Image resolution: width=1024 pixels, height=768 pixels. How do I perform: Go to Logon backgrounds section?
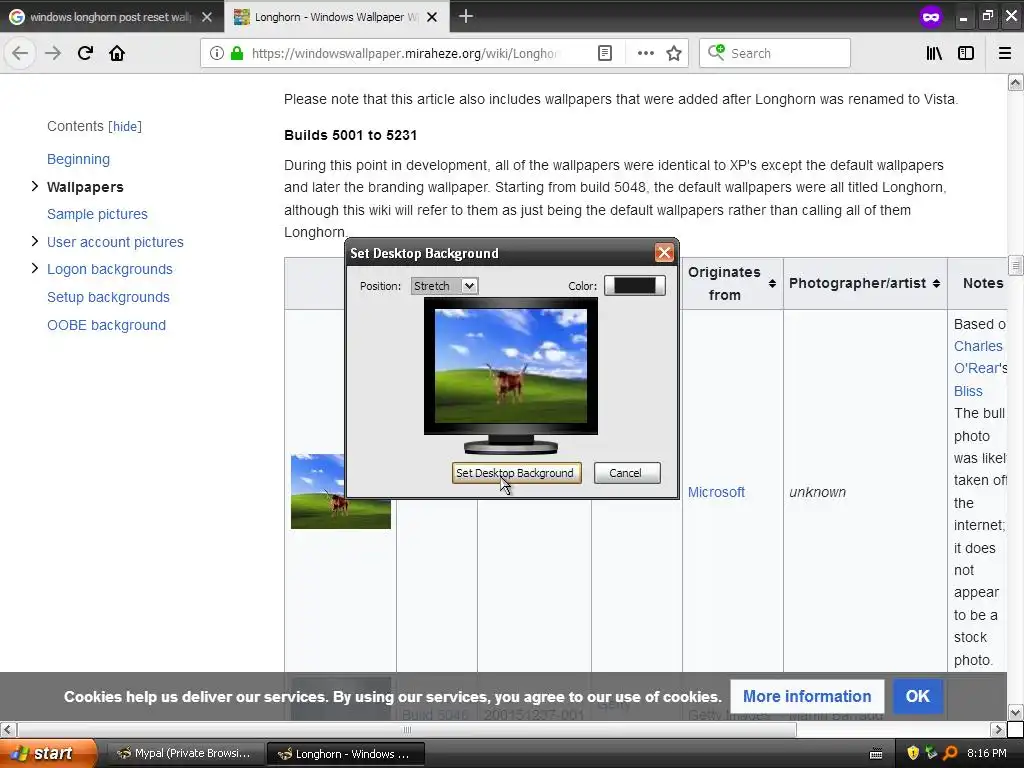point(110,269)
